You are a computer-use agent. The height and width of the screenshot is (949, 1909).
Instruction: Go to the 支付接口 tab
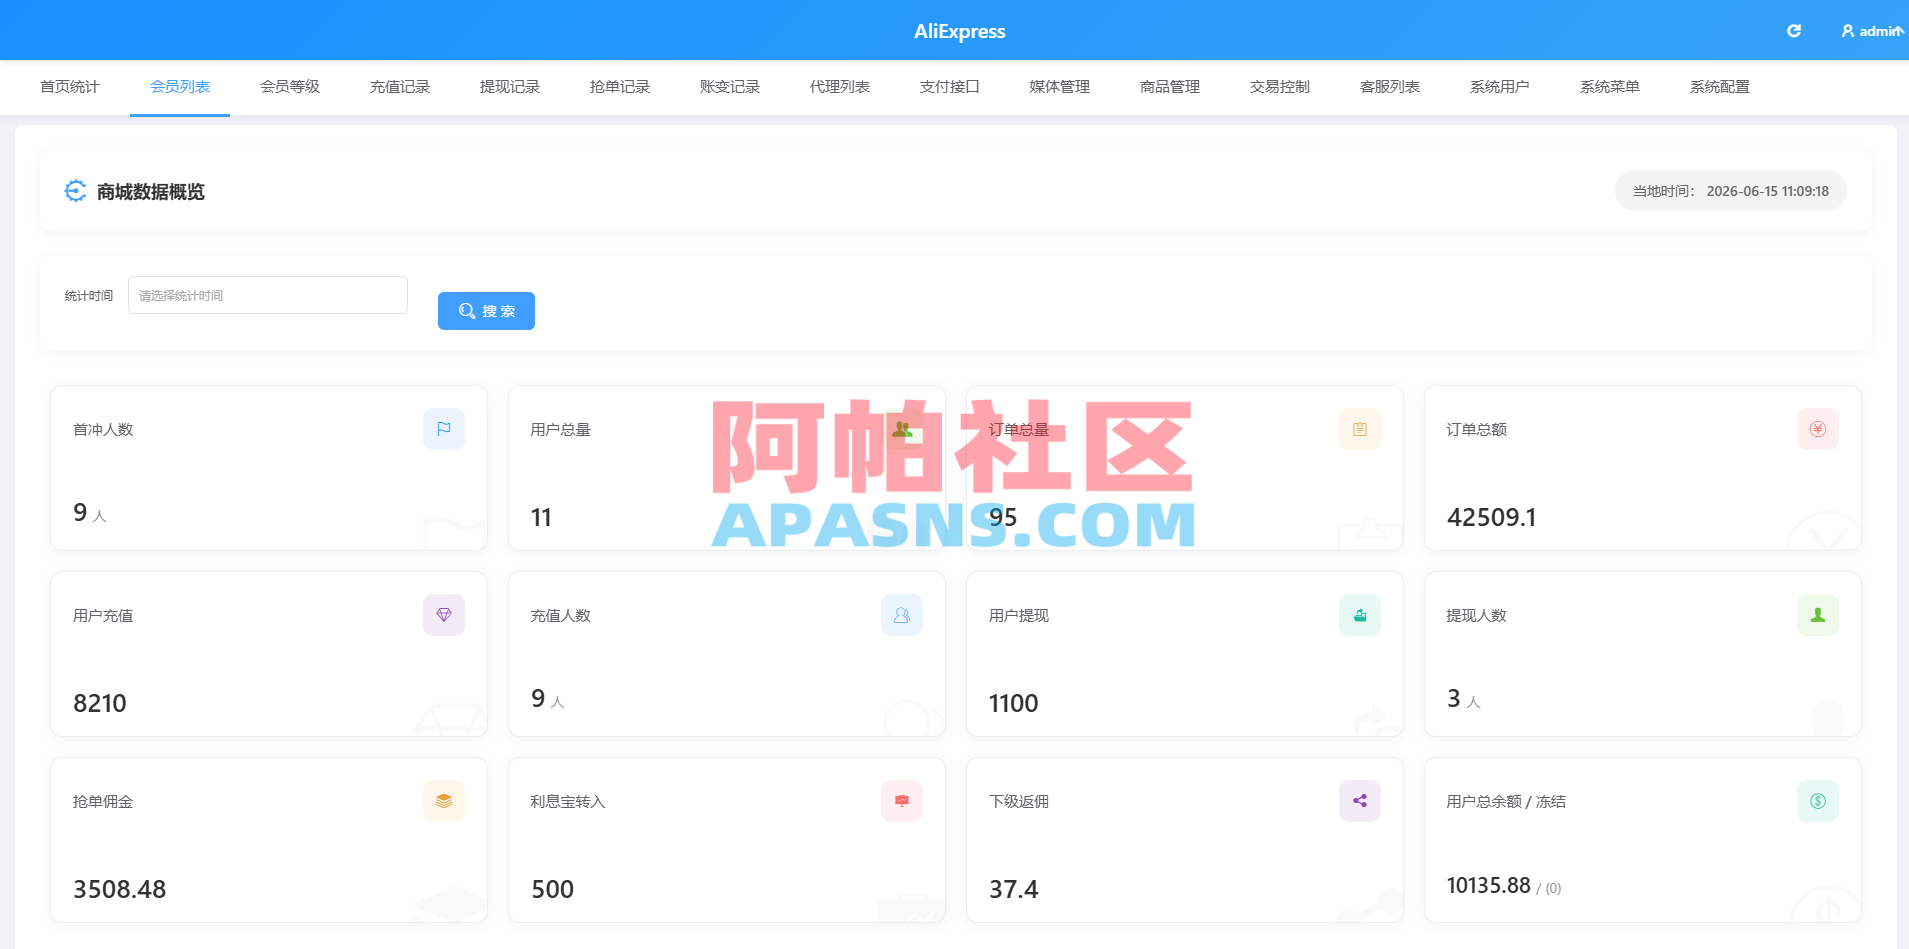(950, 87)
